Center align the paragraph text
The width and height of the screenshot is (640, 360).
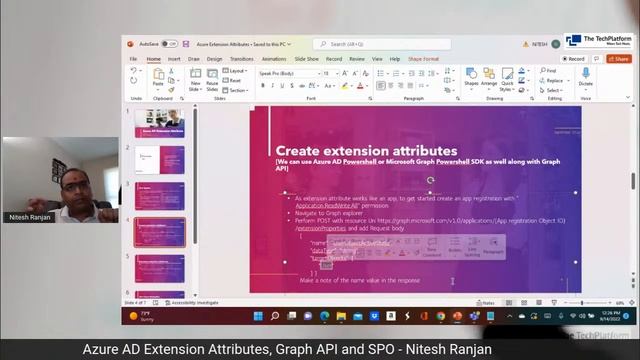click(x=391, y=85)
